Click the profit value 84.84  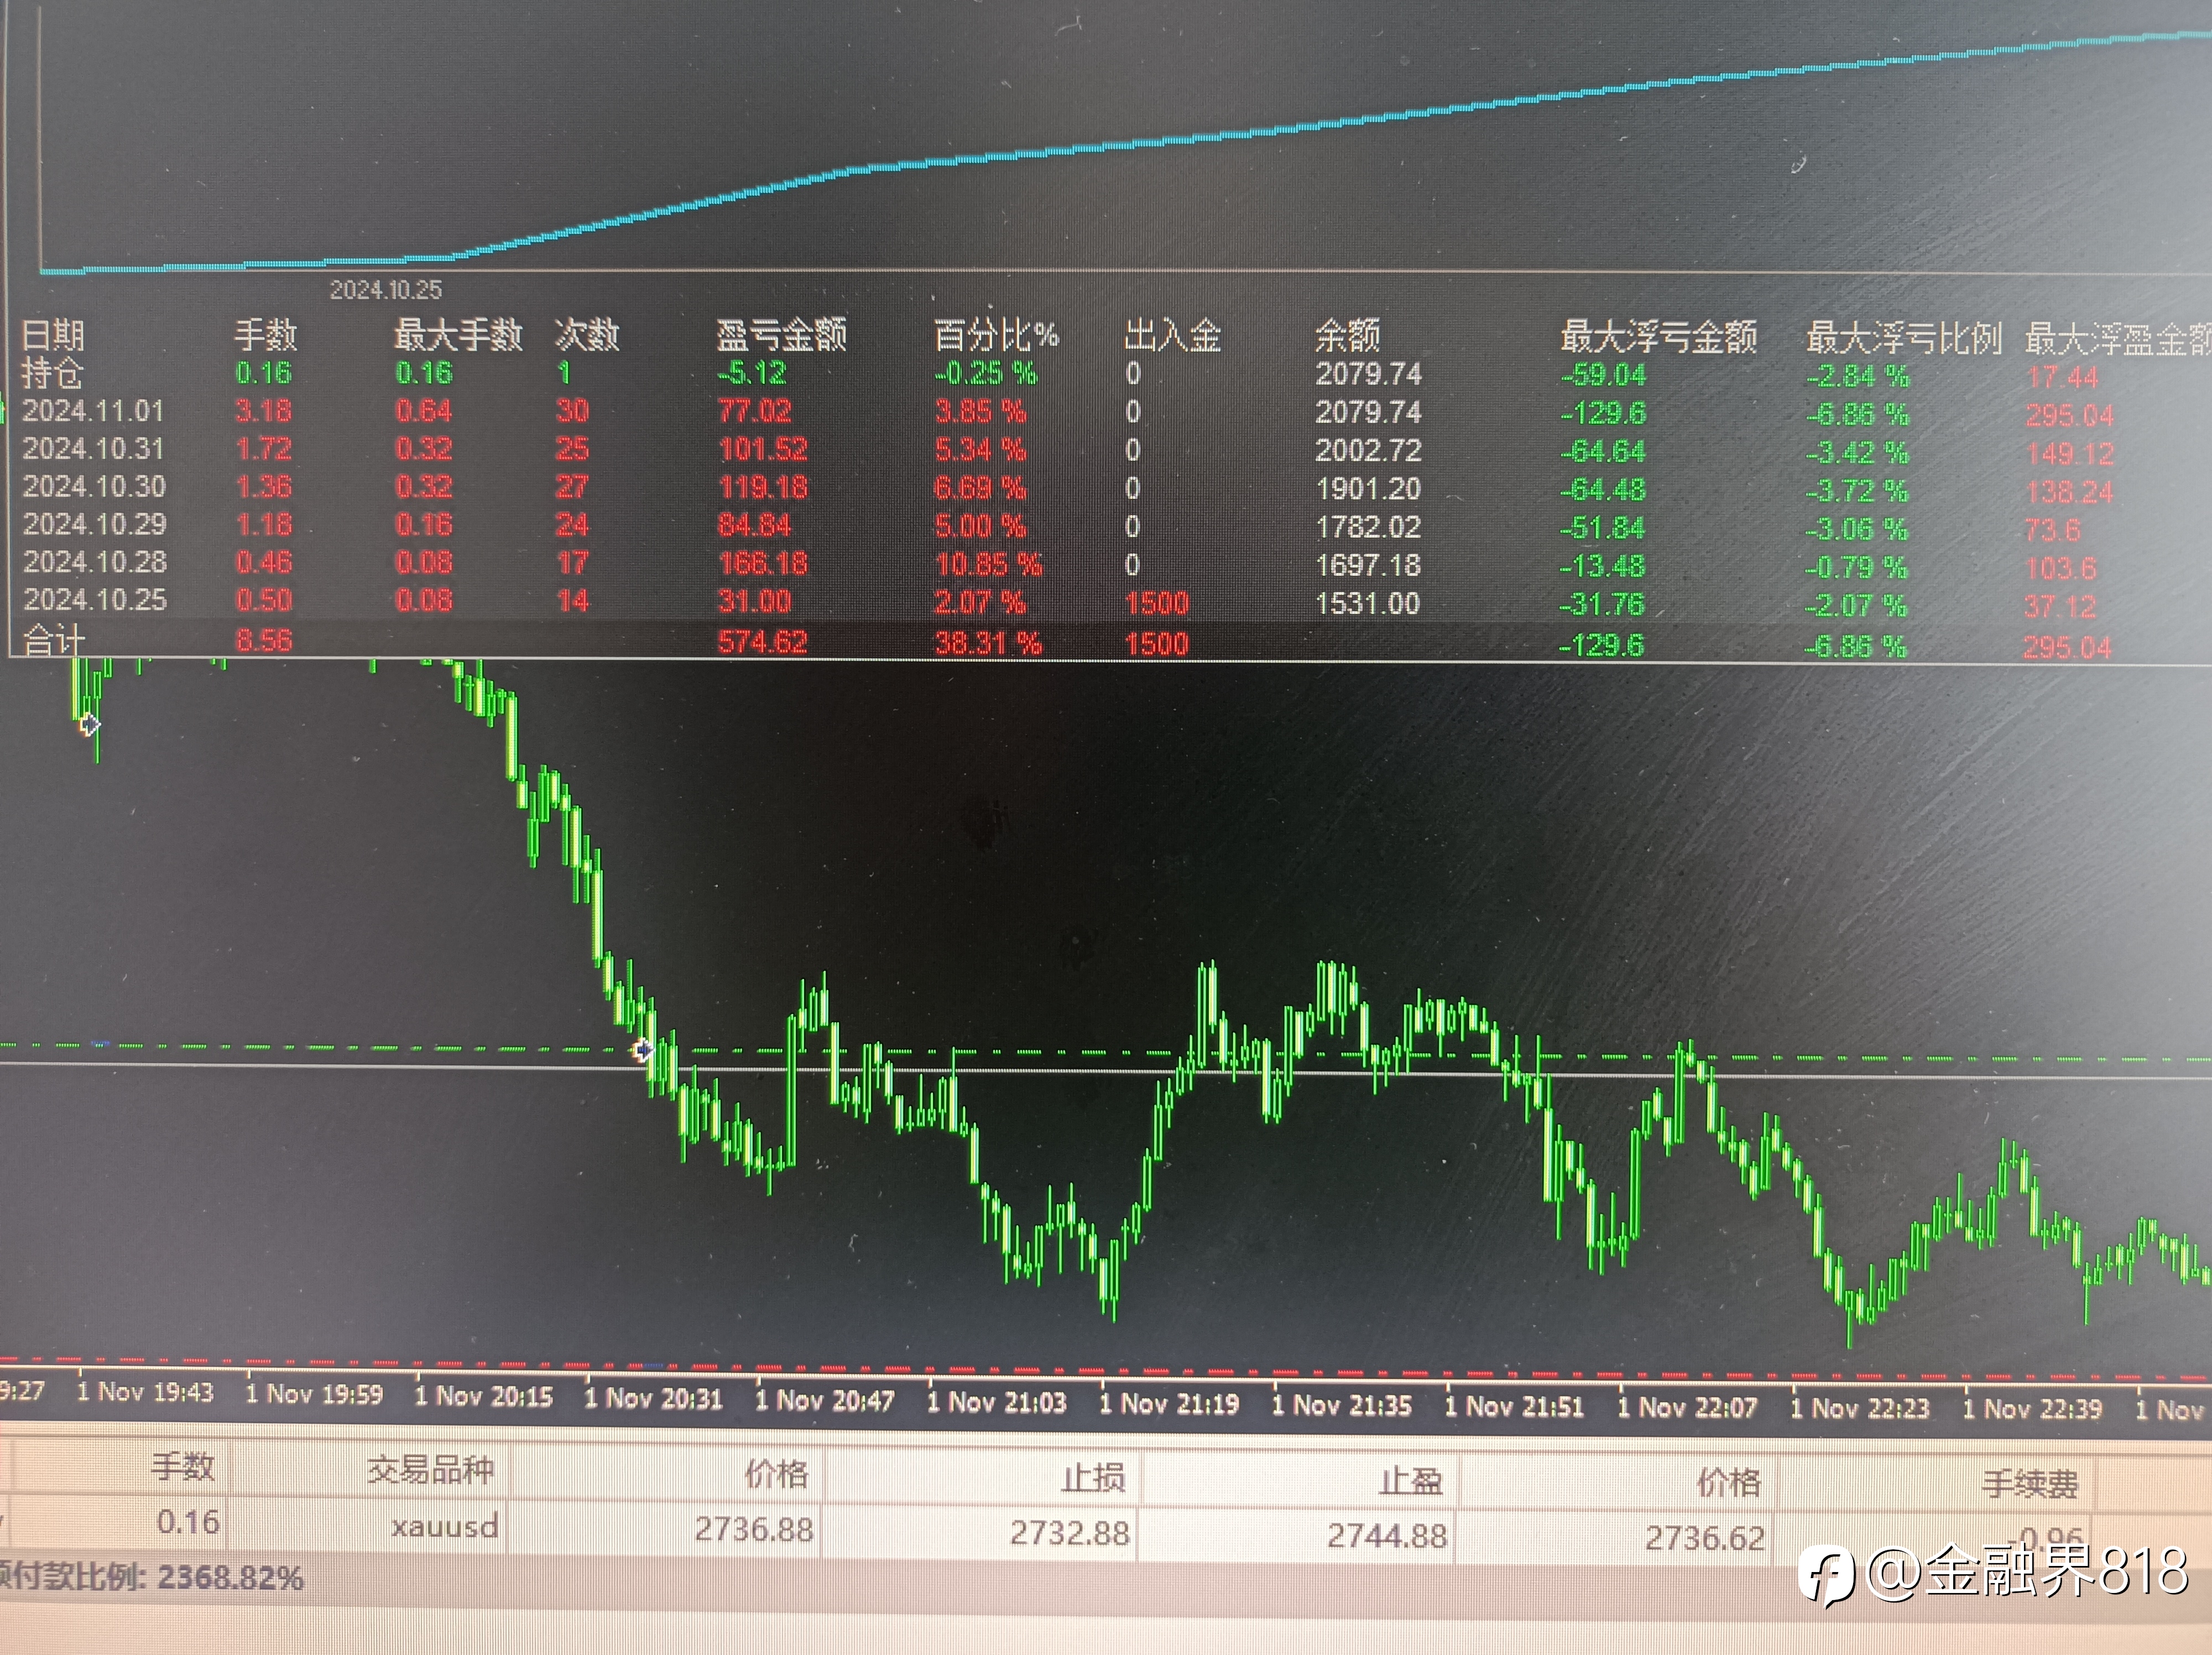point(755,526)
